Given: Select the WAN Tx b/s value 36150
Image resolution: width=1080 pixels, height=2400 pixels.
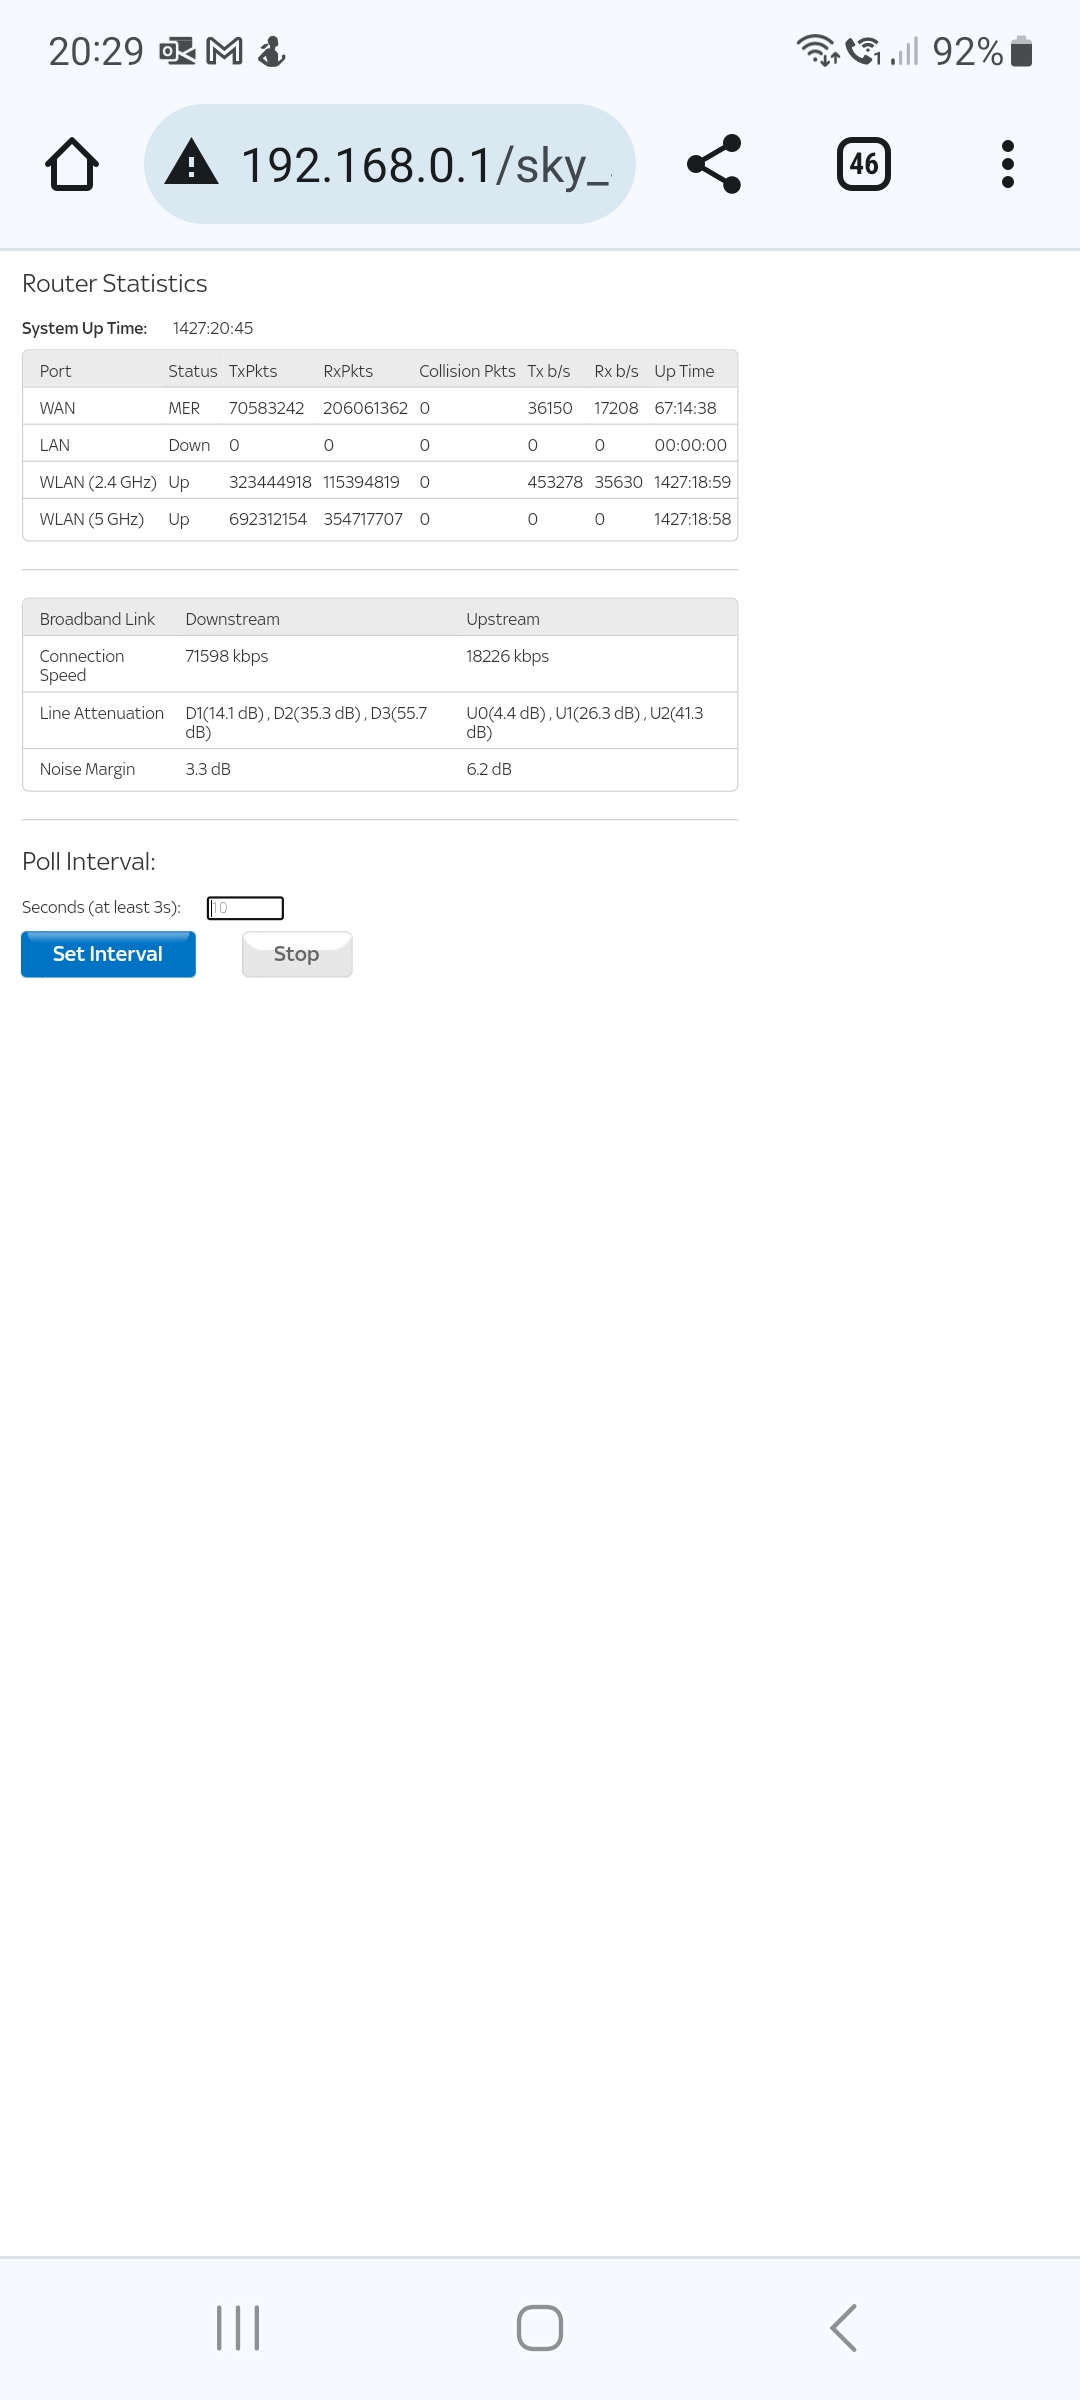Looking at the screenshot, I should click(x=550, y=408).
